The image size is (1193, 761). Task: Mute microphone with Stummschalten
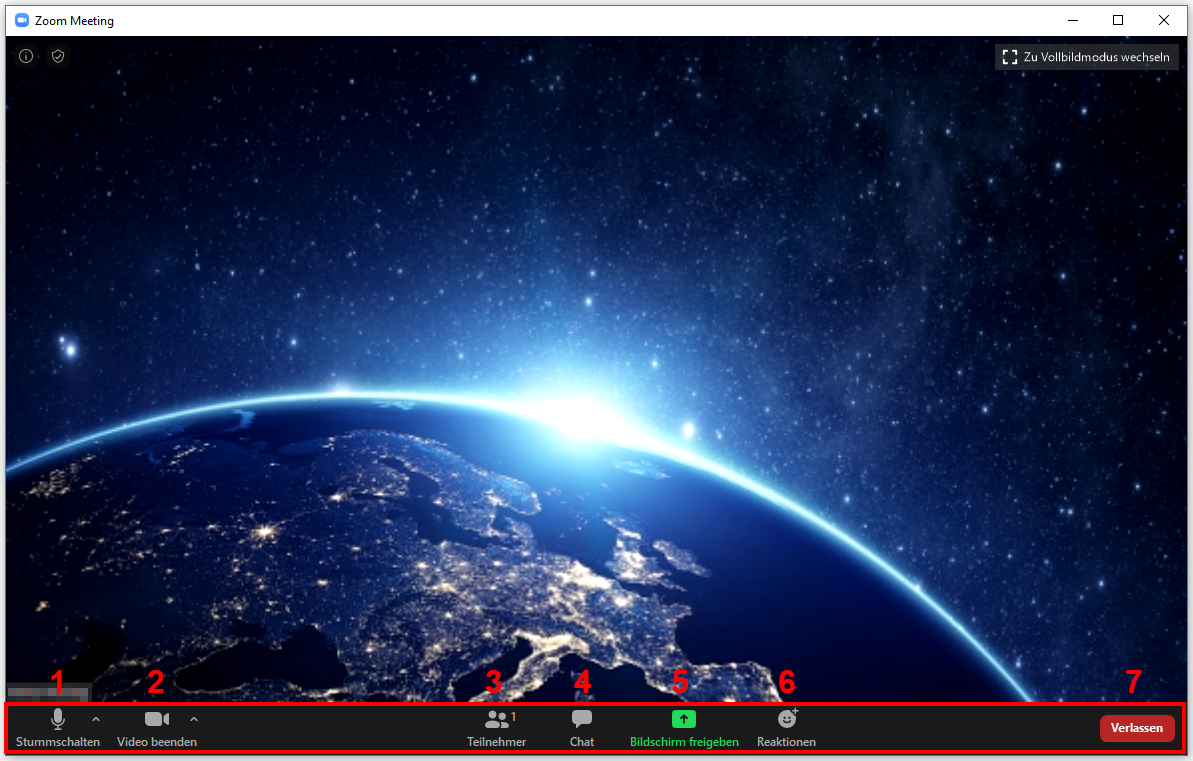pyautogui.click(x=58, y=726)
